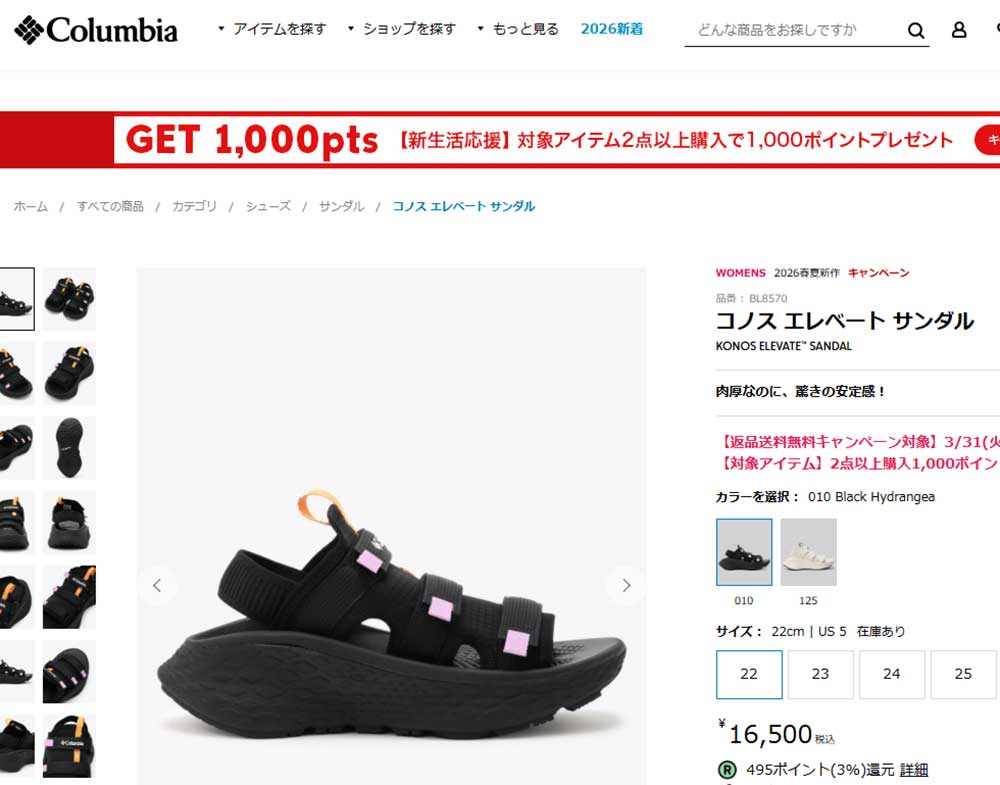Click the Columbia logo

click(96, 29)
